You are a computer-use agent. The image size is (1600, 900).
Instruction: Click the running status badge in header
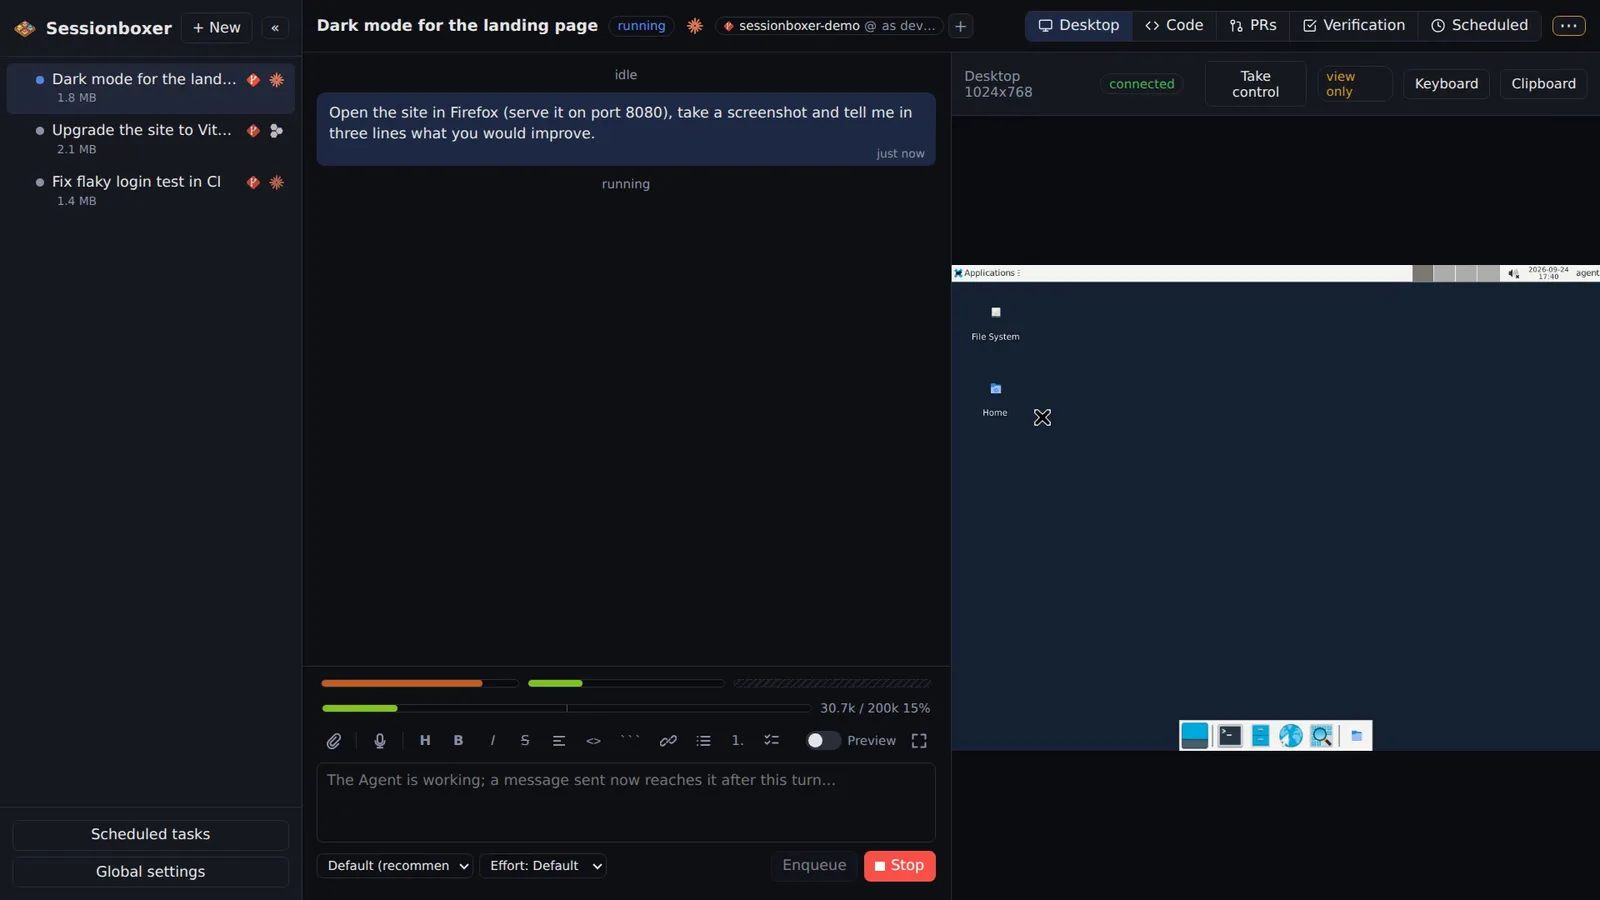point(641,26)
